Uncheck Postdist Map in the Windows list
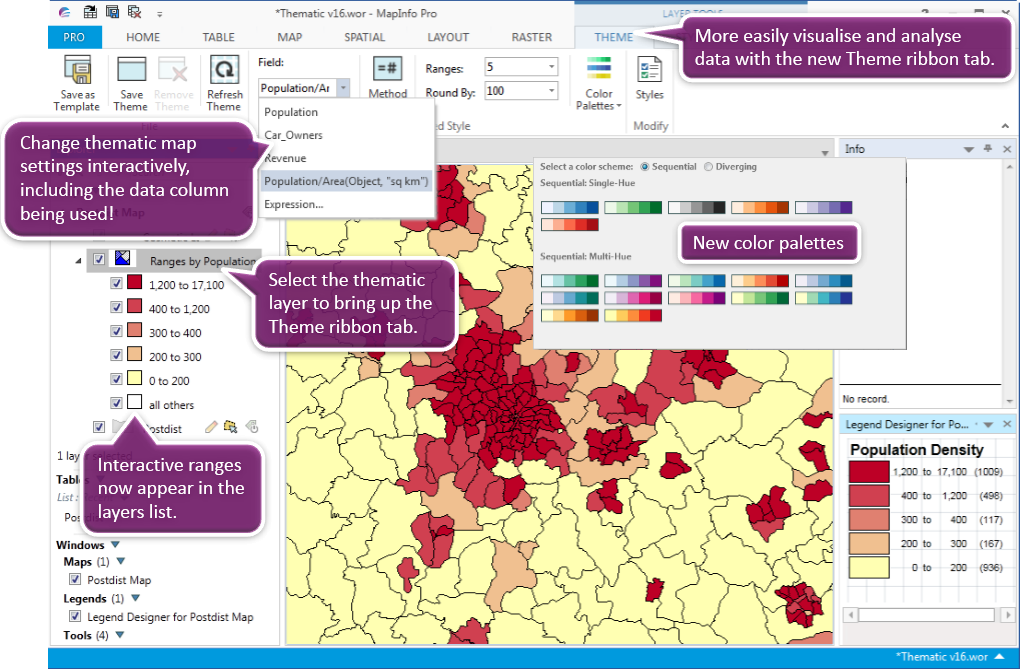 pyautogui.click(x=75, y=579)
